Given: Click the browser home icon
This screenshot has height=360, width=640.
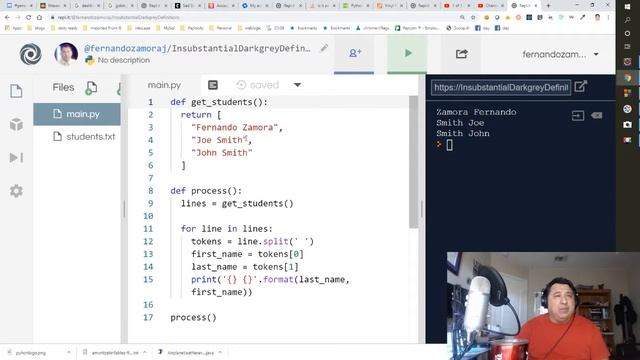Looking at the screenshot, I should click(x=39, y=18).
